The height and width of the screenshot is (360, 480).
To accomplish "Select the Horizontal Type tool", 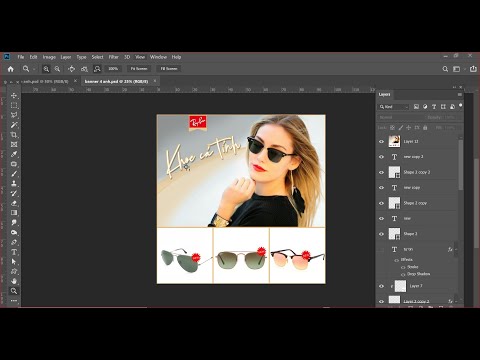I will coord(14,252).
